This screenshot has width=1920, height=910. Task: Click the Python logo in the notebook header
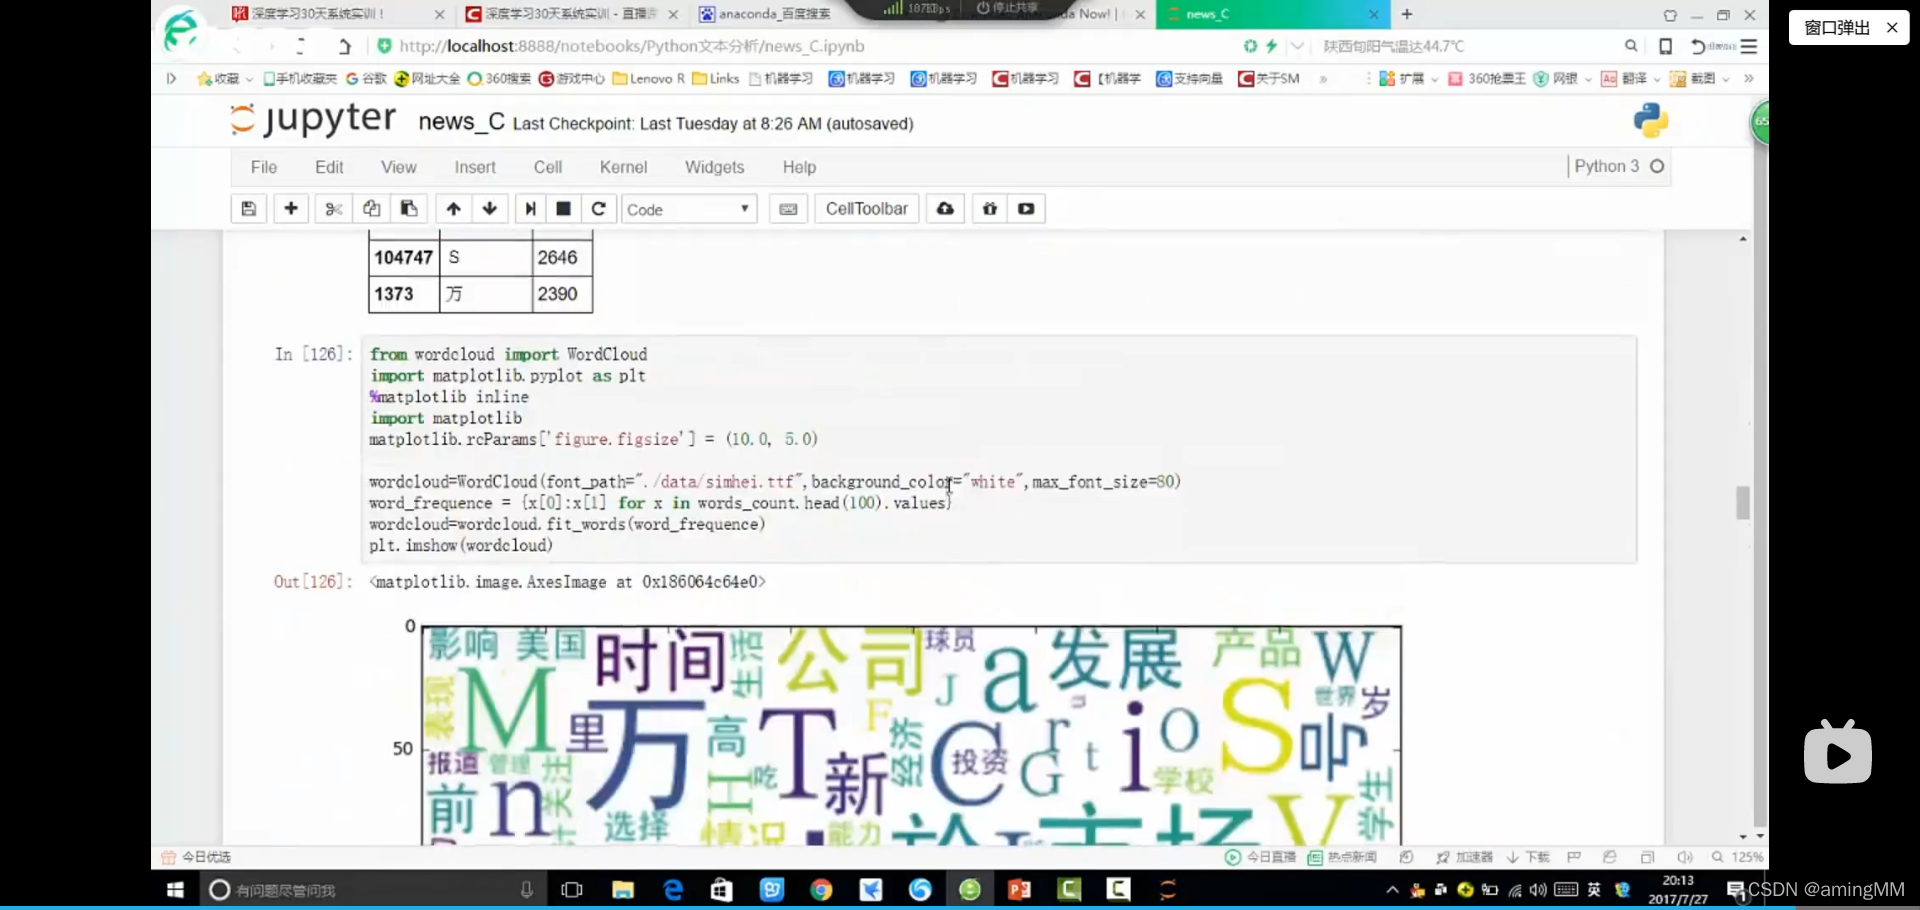point(1650,120)
